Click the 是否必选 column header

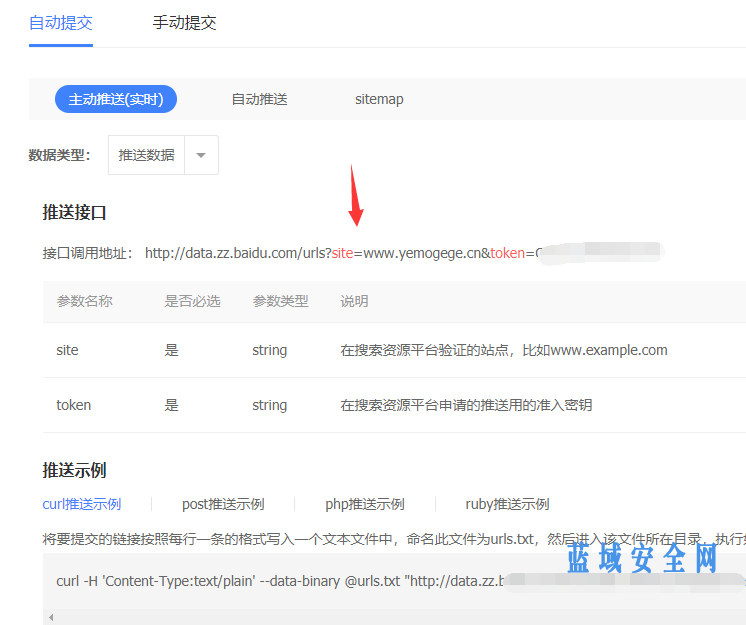[192, 301]
